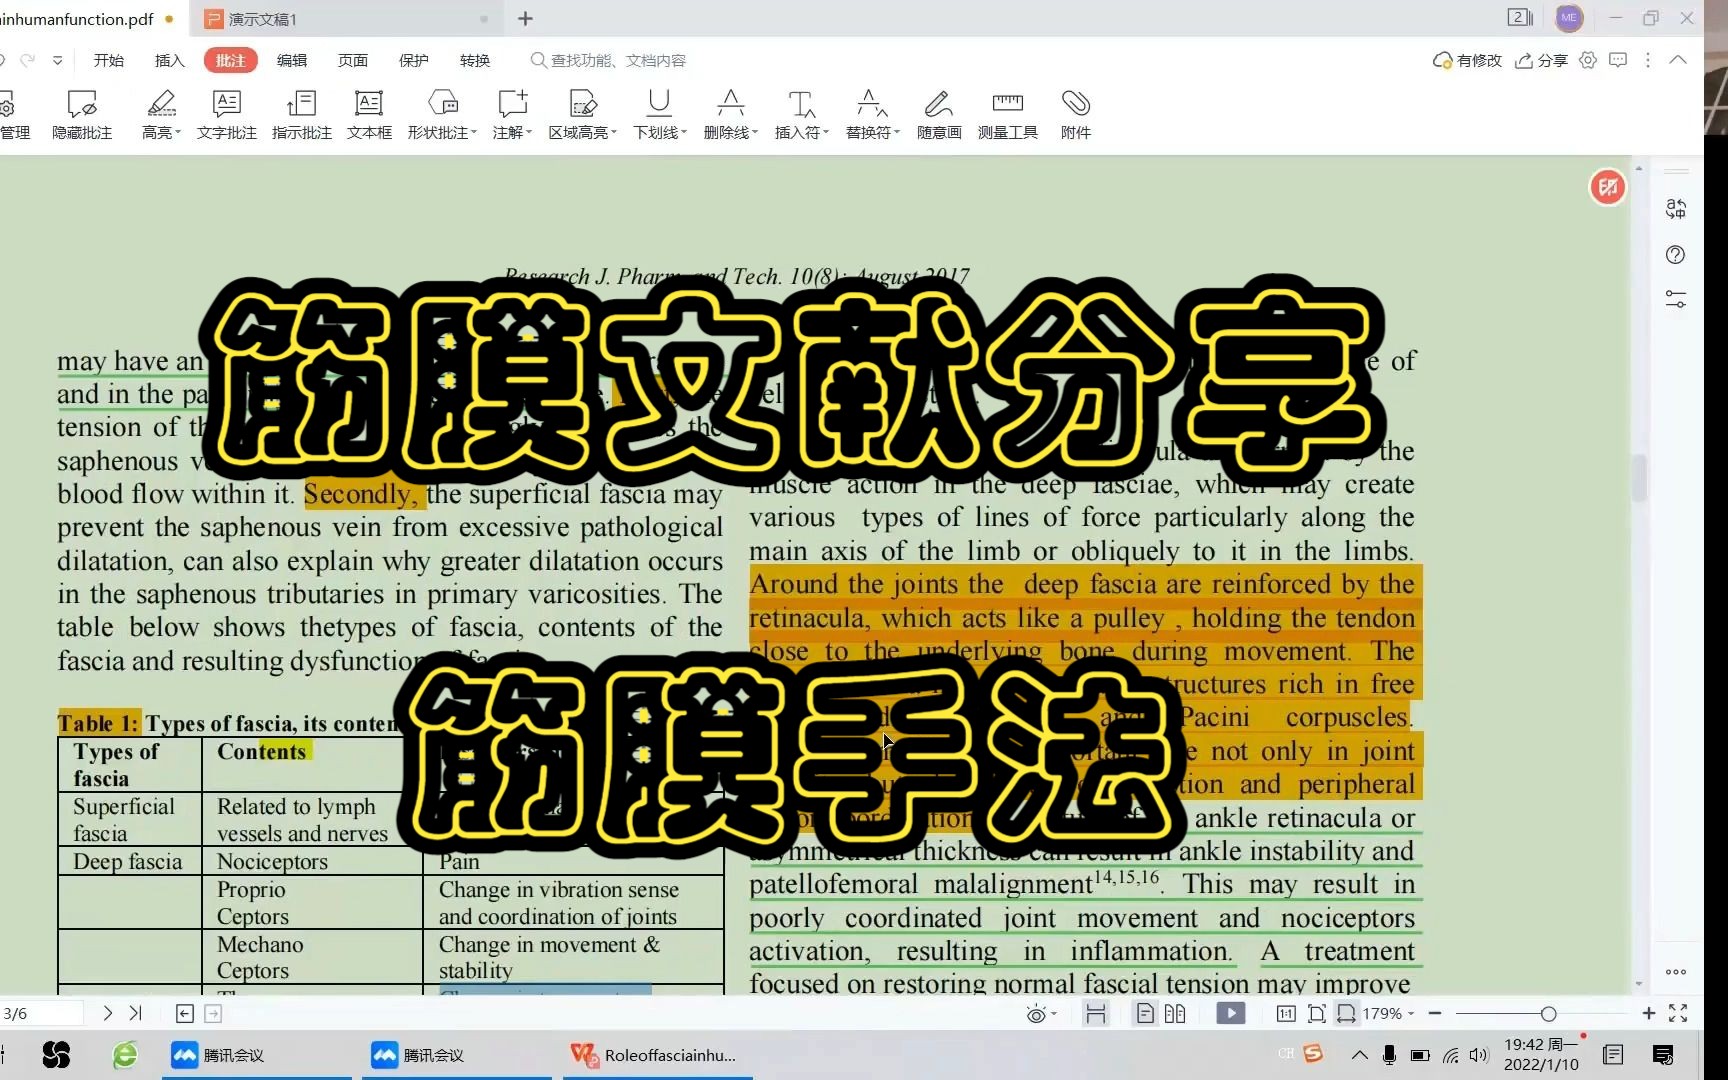Open Roleoffasciainhu... WPS taskbar item
The width and height of the screenshot is (1728, 1080).
click(657, 1055)
